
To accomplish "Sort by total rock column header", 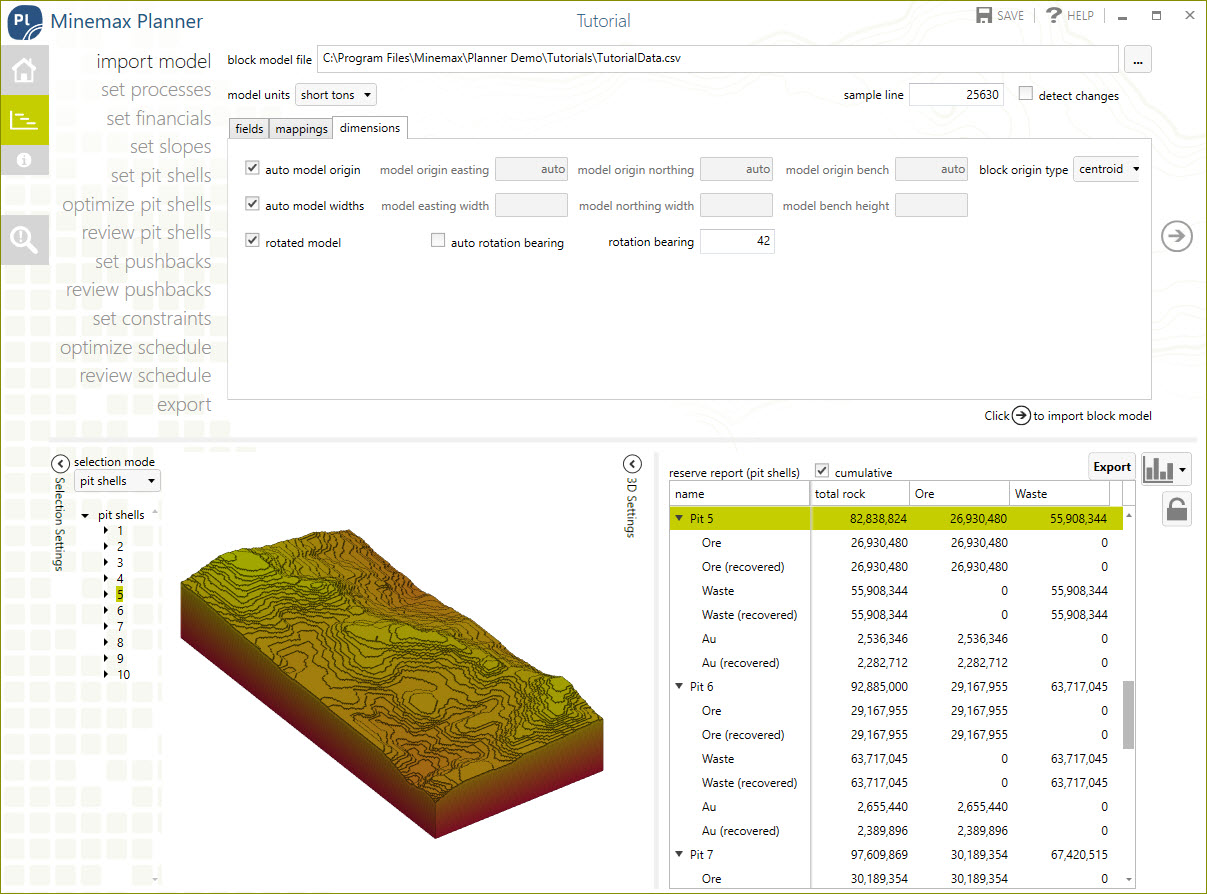I will click(x=860, y=494).
